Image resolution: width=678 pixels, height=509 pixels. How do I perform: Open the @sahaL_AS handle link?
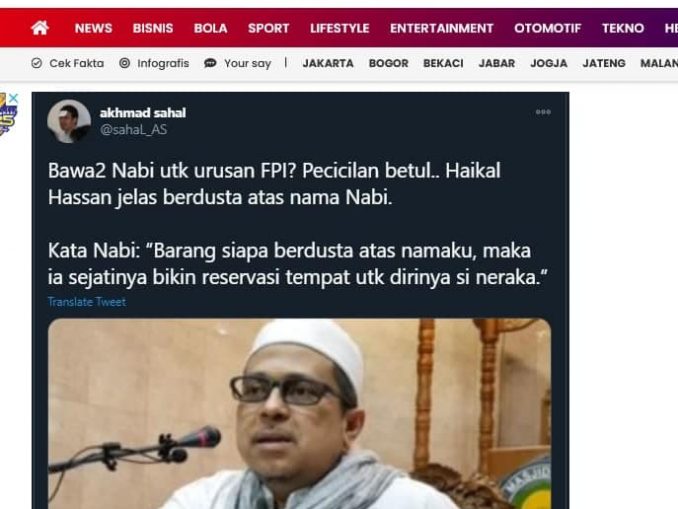[x=133, y=129]
